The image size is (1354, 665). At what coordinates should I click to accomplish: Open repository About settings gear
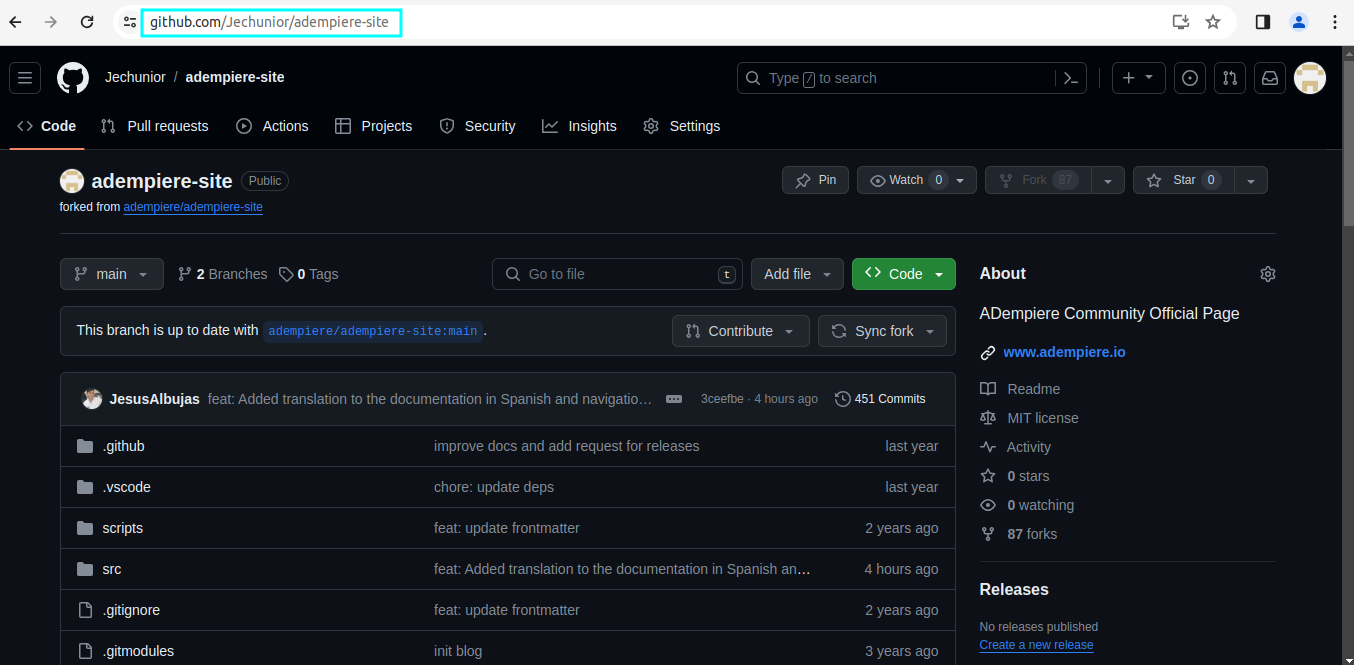[1268, 274]
